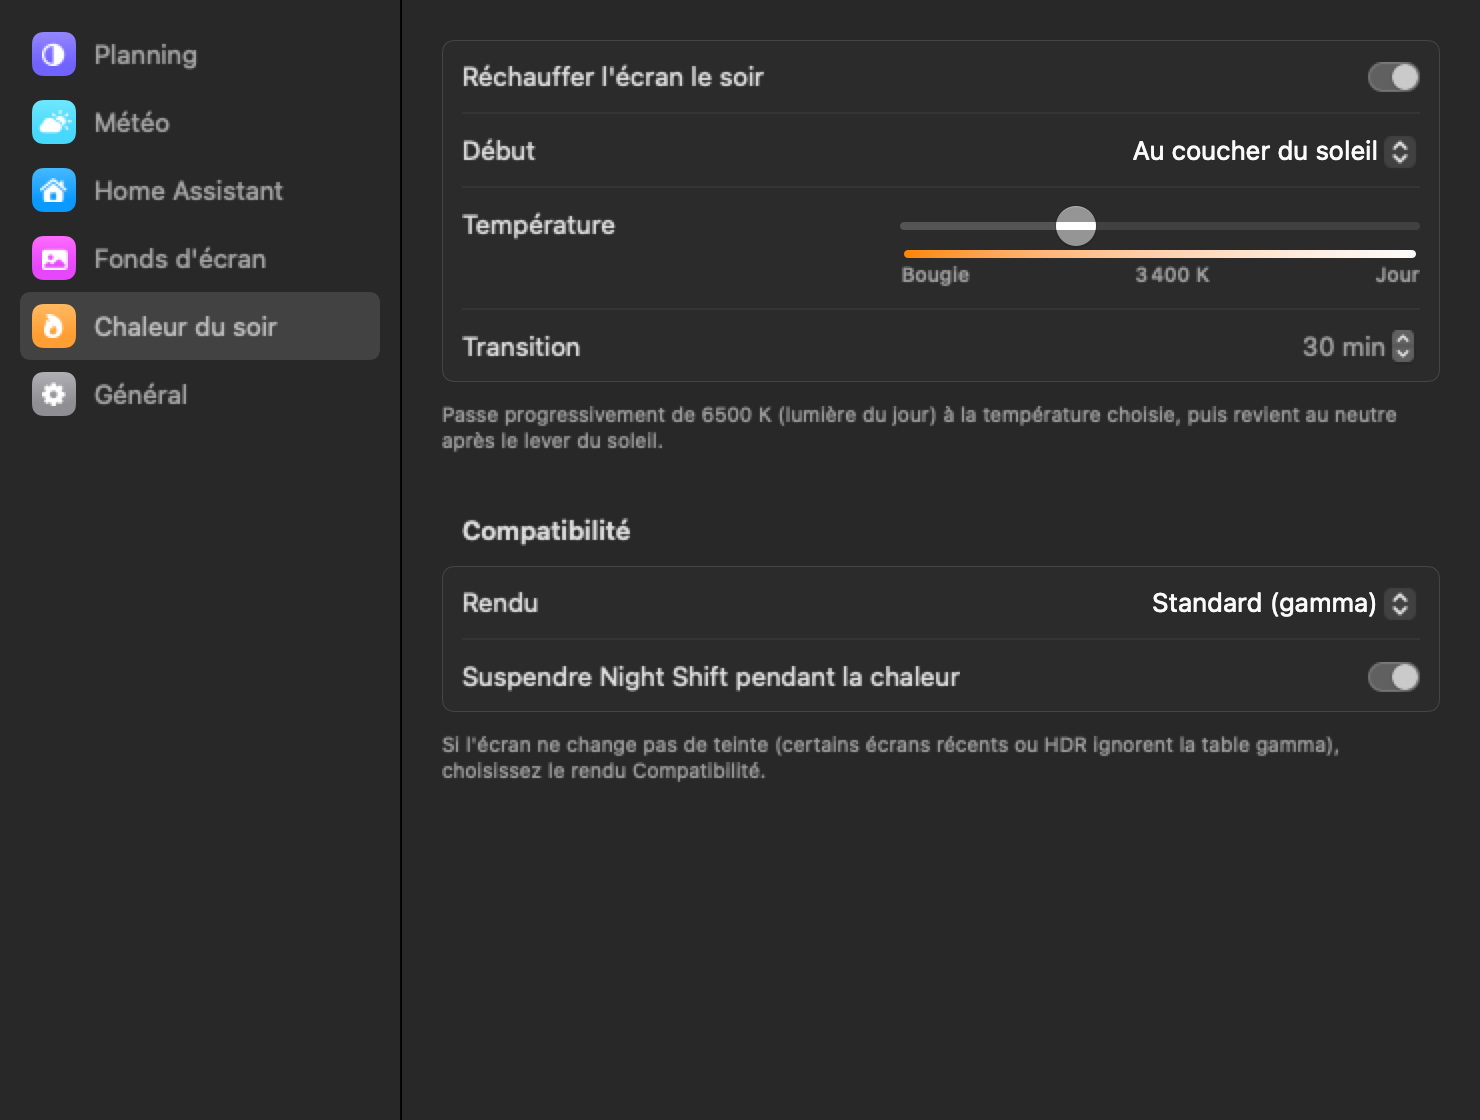Click the Rendu row label

[x=500, y=603]
